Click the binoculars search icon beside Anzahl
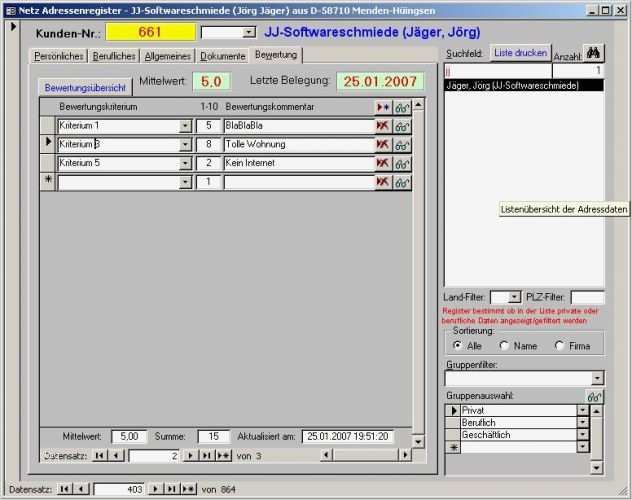 [593, 53]
